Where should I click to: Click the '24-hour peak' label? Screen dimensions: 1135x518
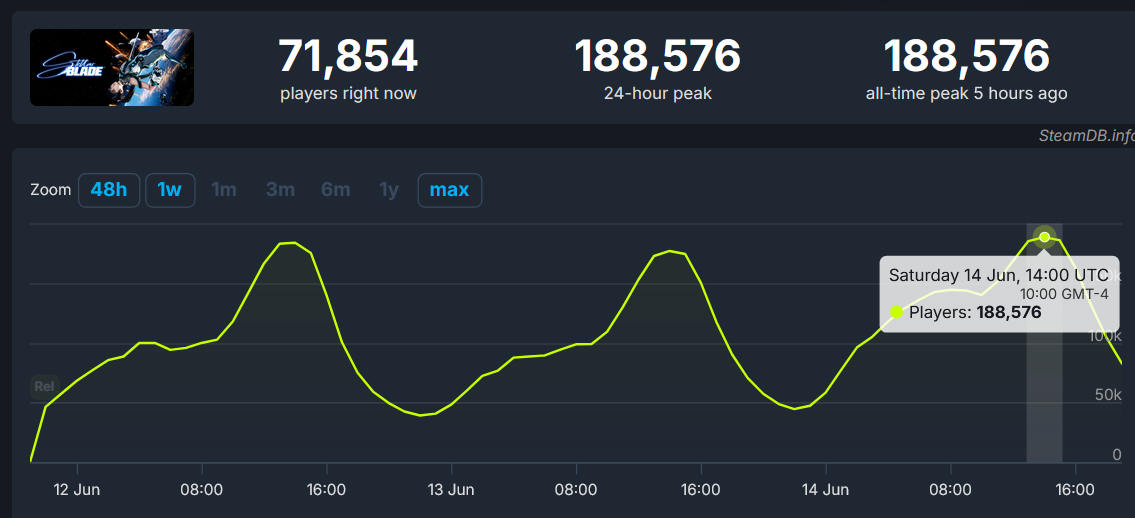pyautogui.click(x=657, y=94)
